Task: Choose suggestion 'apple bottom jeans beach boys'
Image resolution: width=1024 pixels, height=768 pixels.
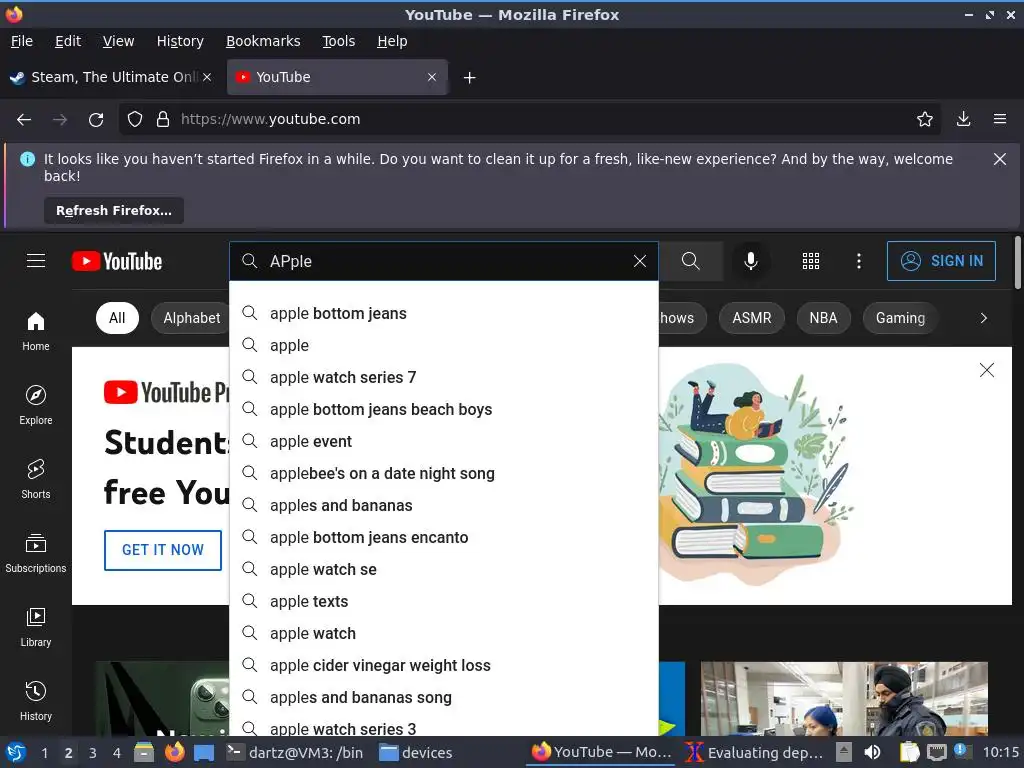Action: pos(444,409)
